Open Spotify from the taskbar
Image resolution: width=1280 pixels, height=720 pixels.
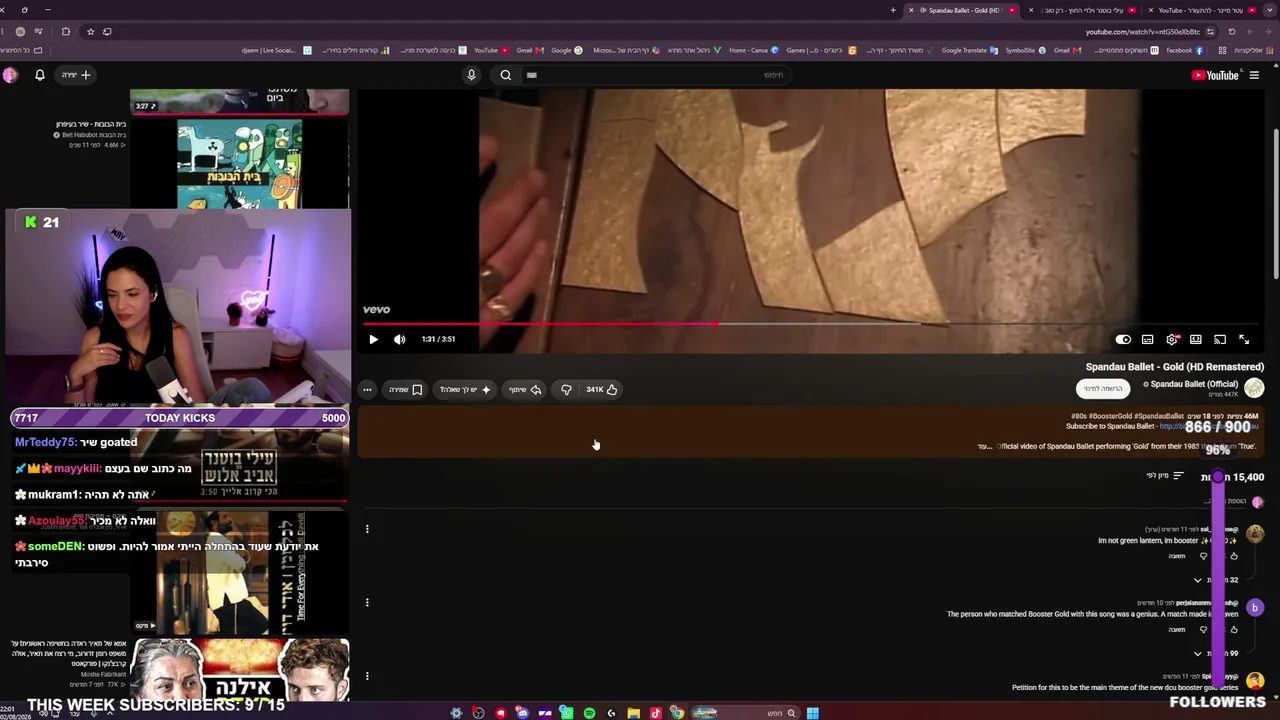tap(589, 713)
